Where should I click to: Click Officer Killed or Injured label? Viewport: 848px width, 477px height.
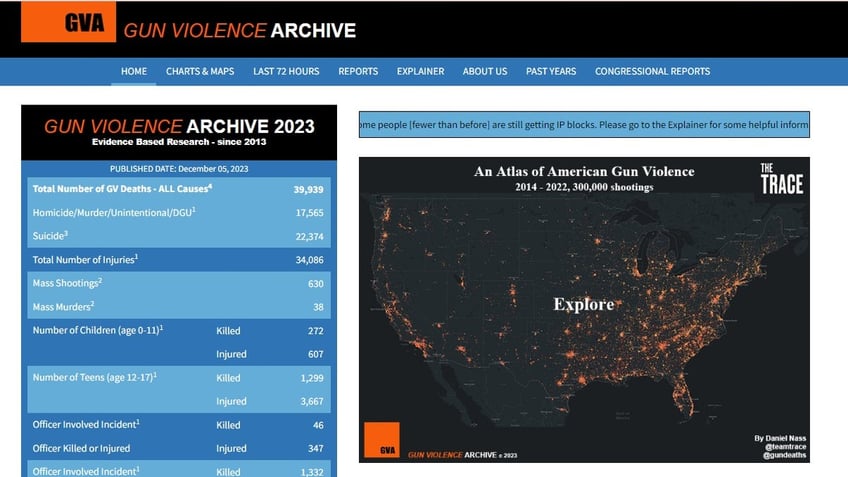point(81,448)
